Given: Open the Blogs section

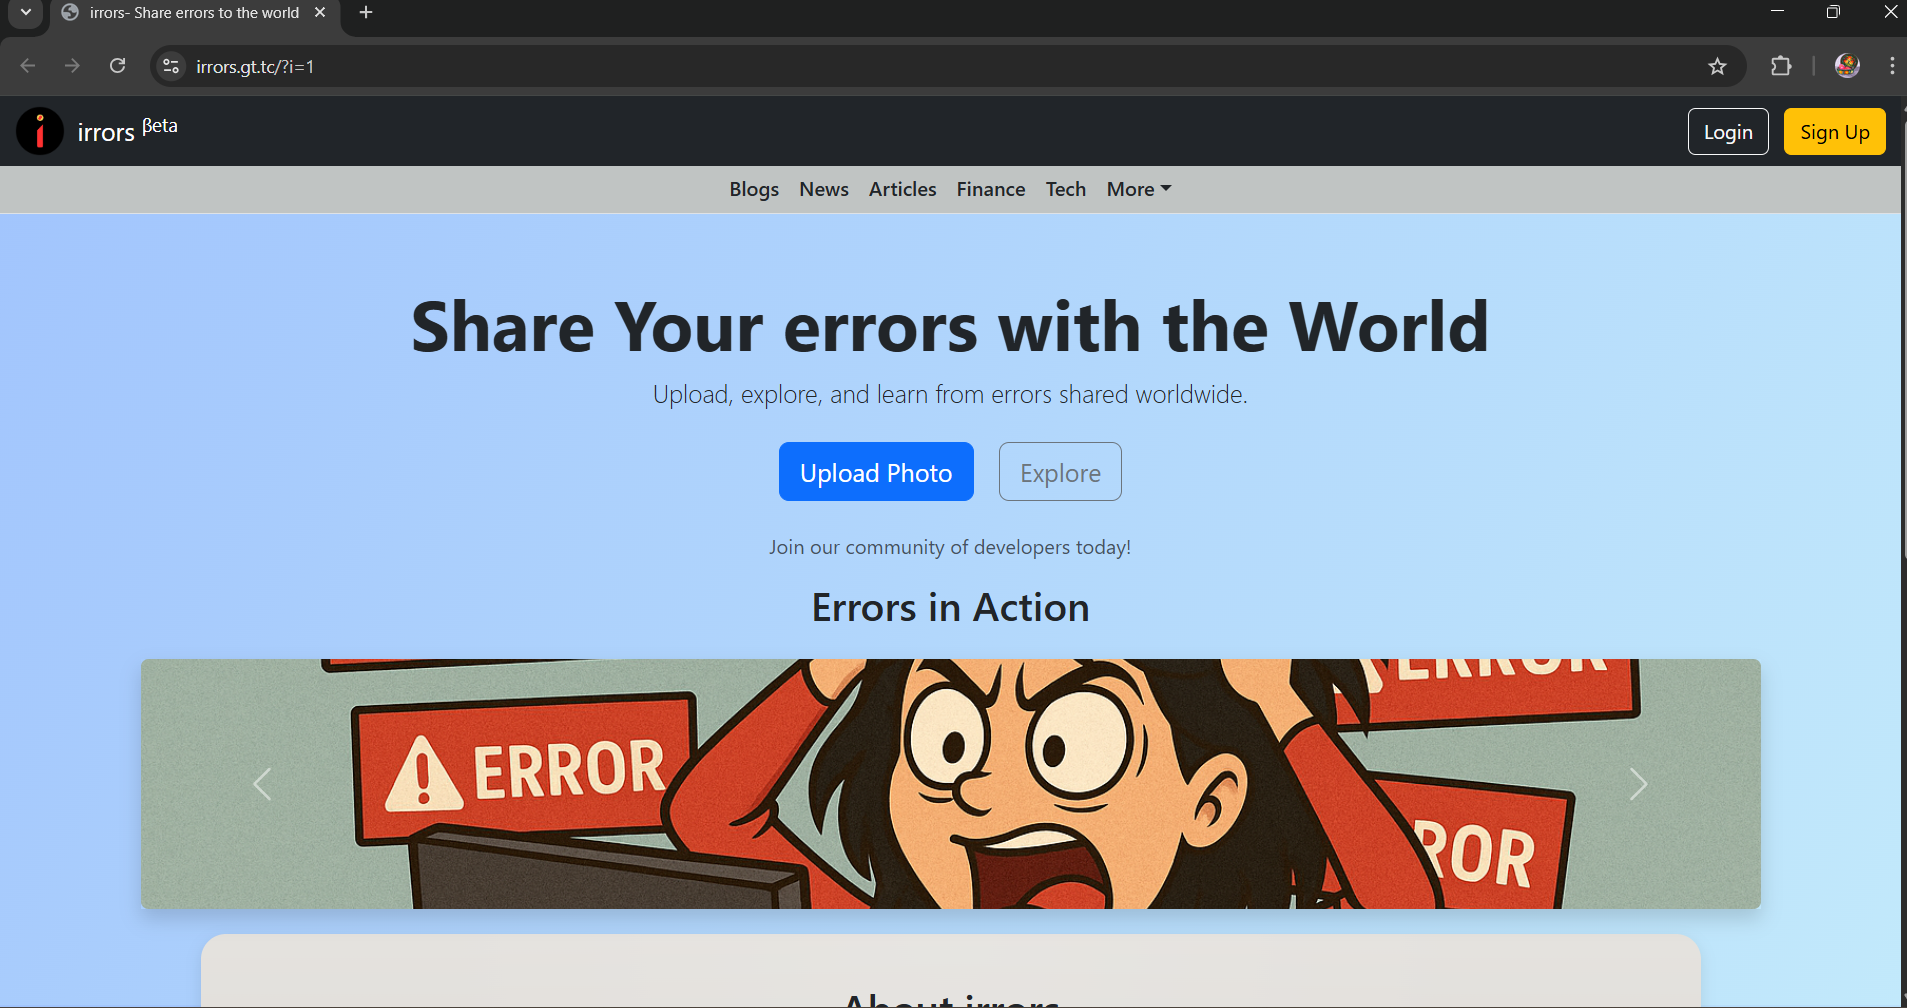Looking at the screenshot, I should pos(754,189).
